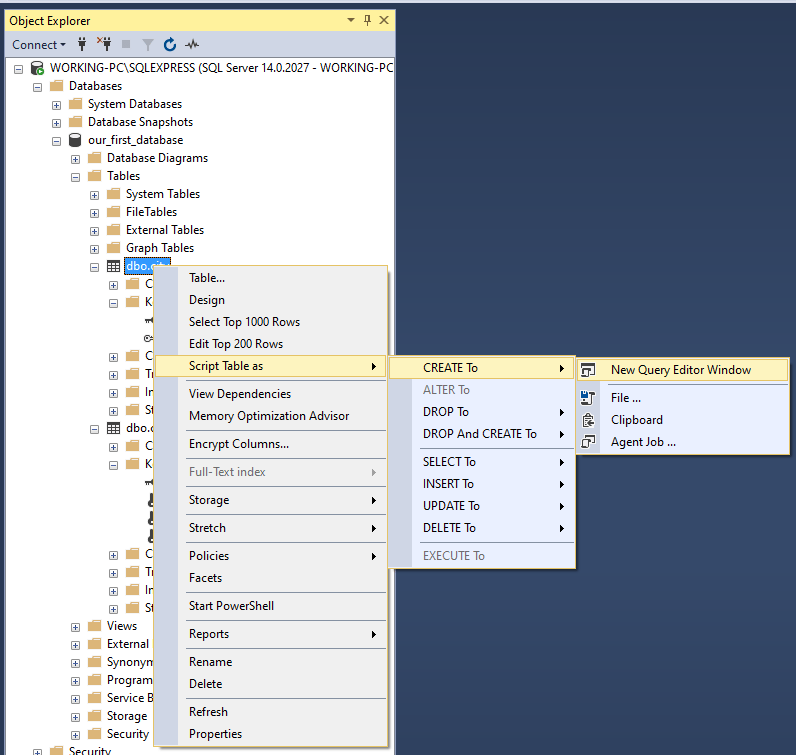Viewport: 796px width, 755px height.
Task: Click the Disconnect plug icon with red X
Action: pos(104,44)
